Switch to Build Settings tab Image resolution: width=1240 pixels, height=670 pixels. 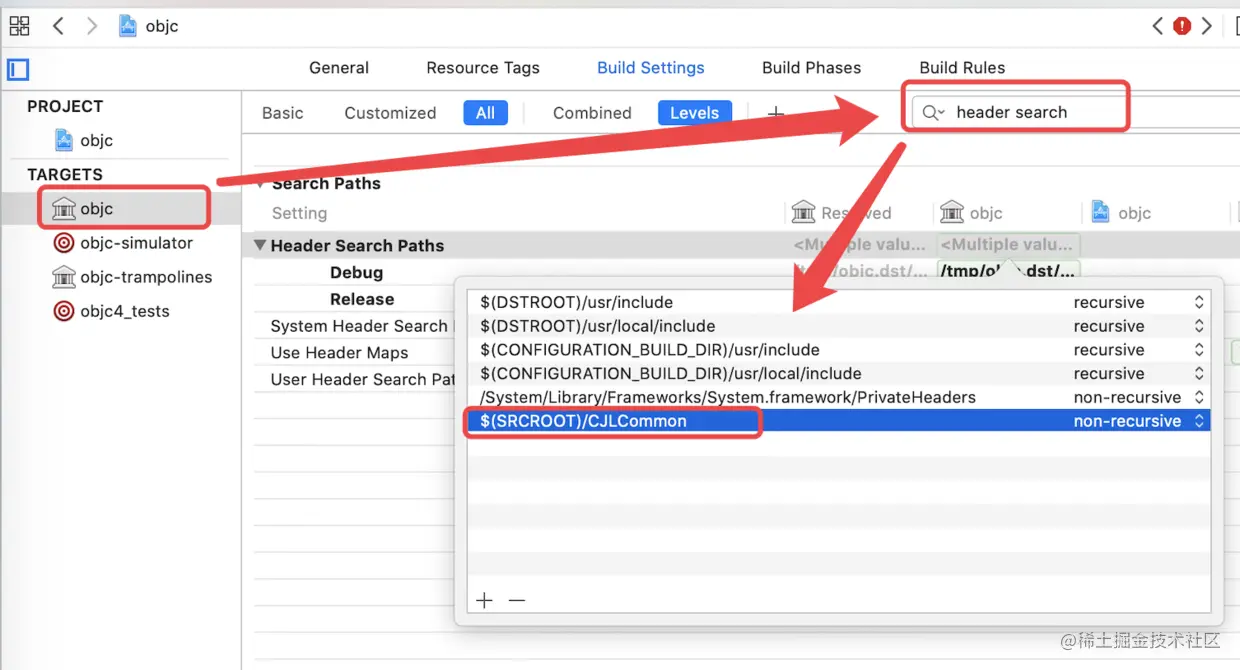pos(651,68)
